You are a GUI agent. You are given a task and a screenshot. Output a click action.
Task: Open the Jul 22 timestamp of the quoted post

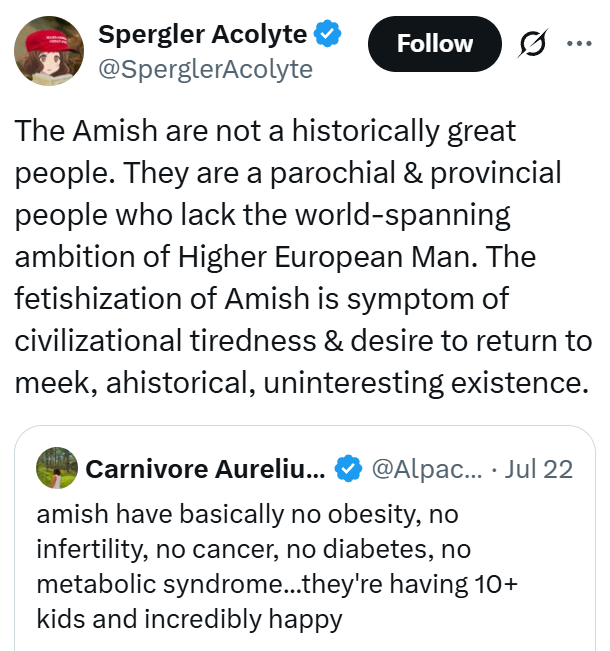tap(539, 469)
